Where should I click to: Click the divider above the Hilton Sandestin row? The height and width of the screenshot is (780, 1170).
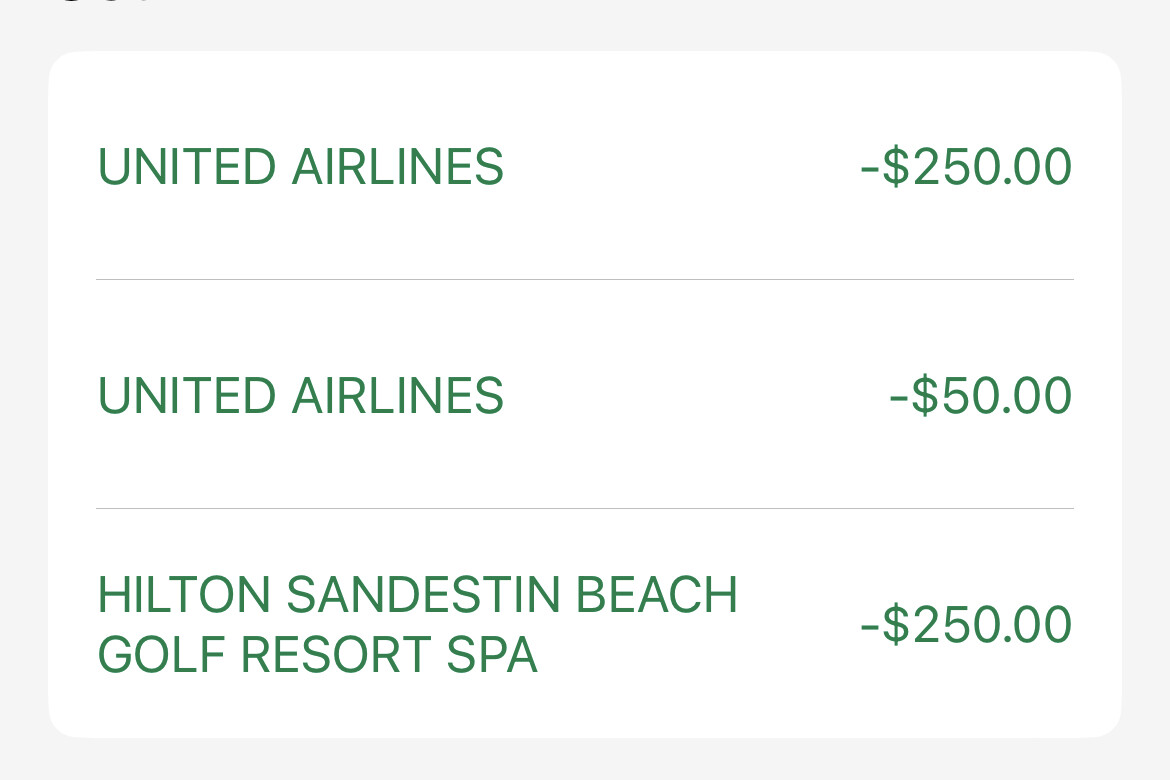585,509
